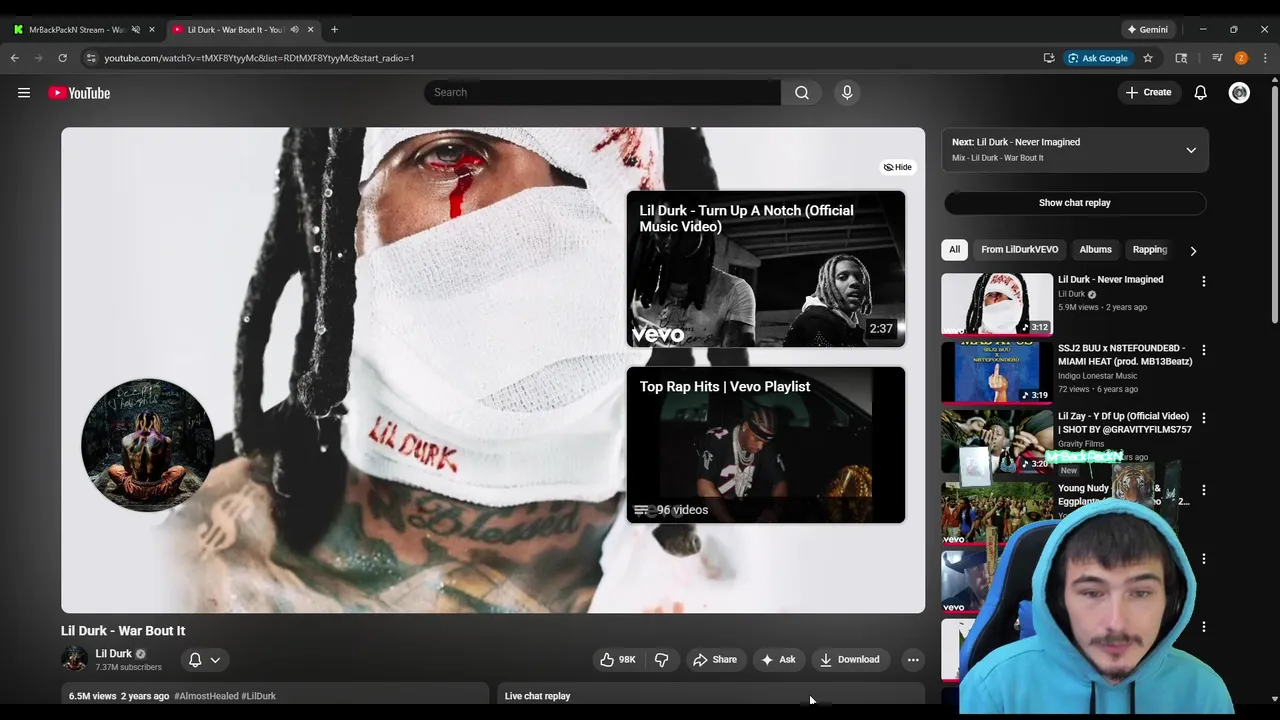Unmute the MrBackPackN Stream tab

[x=136, y=29]
